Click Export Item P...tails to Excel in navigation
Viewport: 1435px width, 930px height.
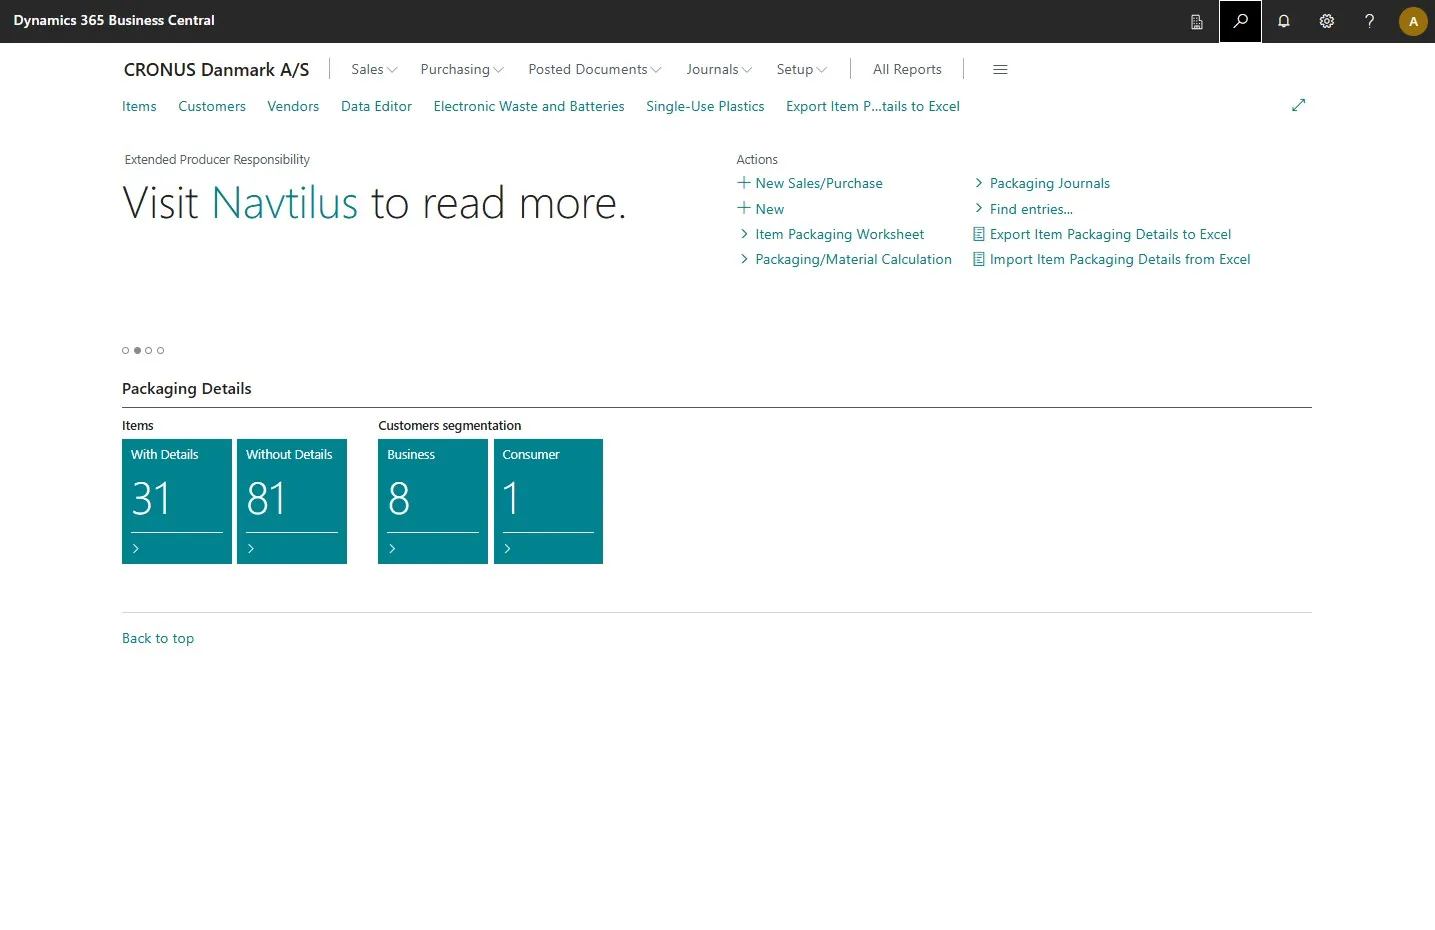(x=873, y=106)
